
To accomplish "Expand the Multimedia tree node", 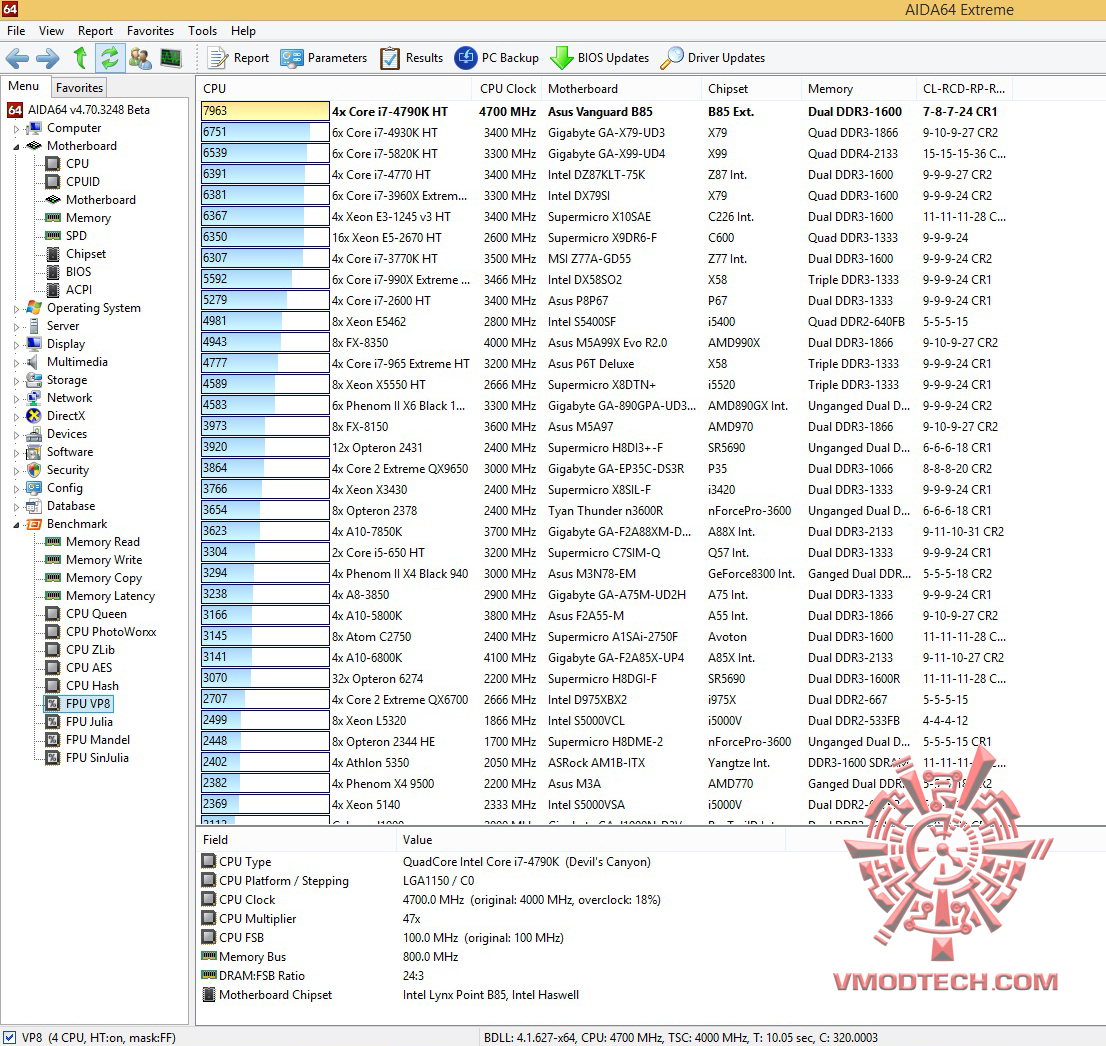I will click(16, 363).
